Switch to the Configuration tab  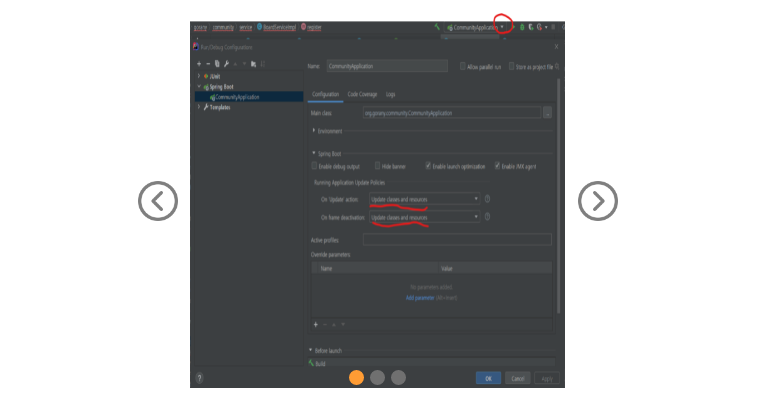click(x=325, y=94)
